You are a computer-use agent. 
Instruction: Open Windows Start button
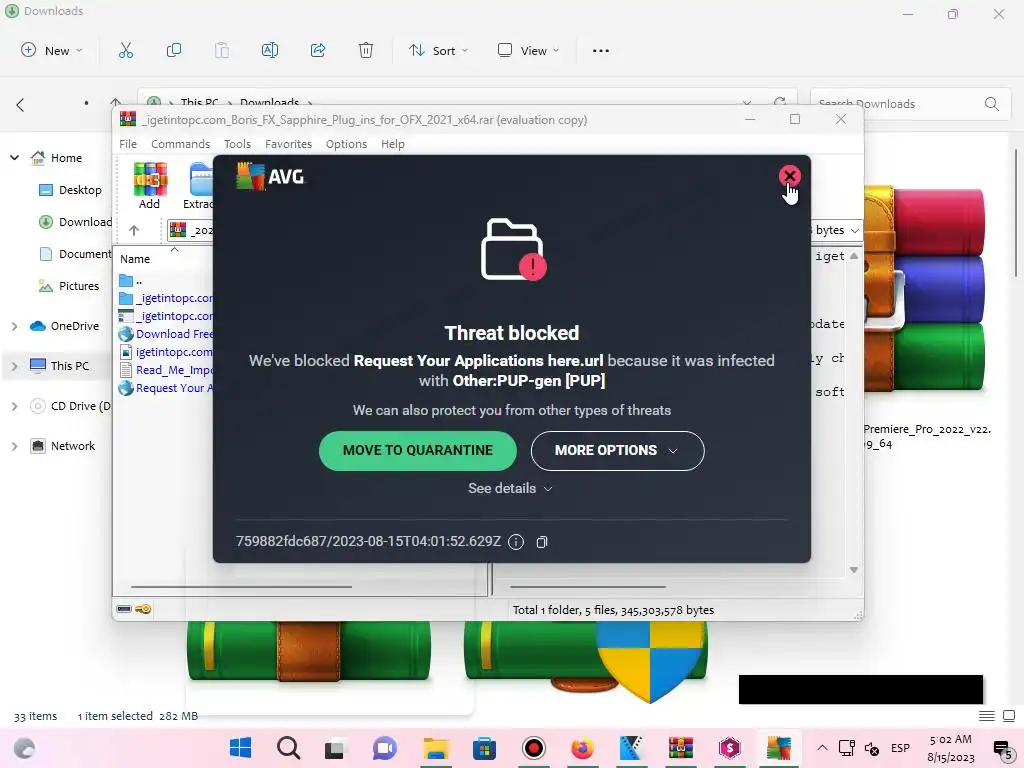pos(240,748)
